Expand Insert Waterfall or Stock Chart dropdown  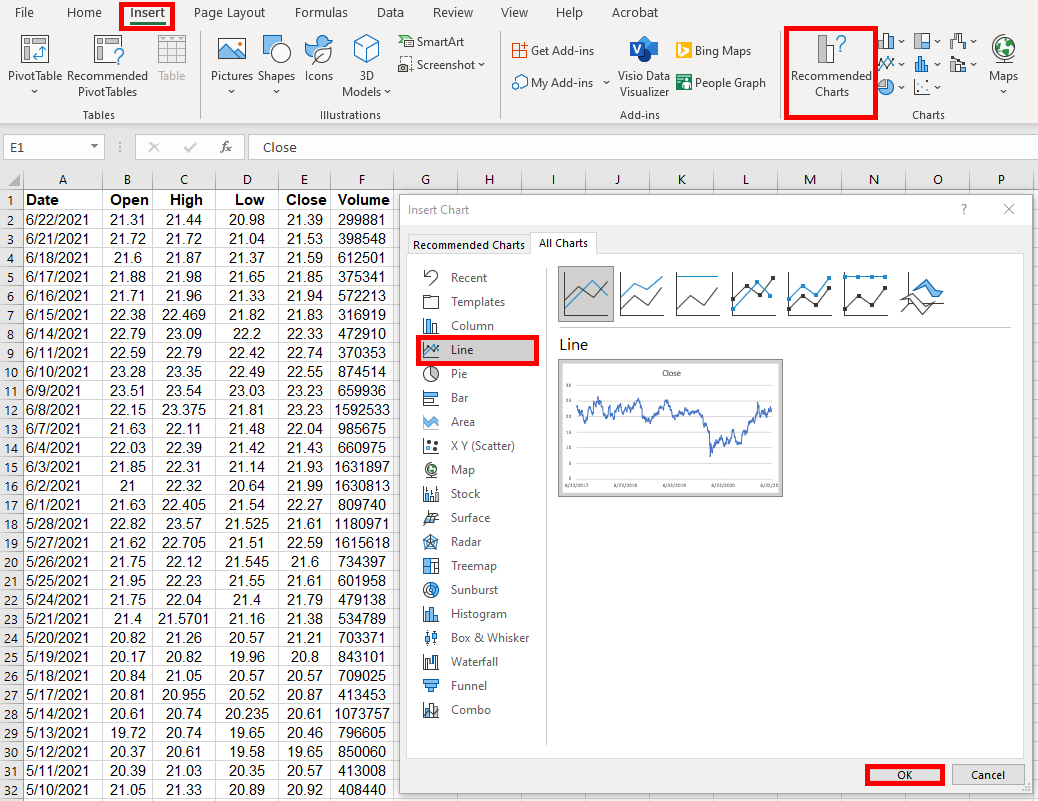pyautogui.click(x=973, y=42)
